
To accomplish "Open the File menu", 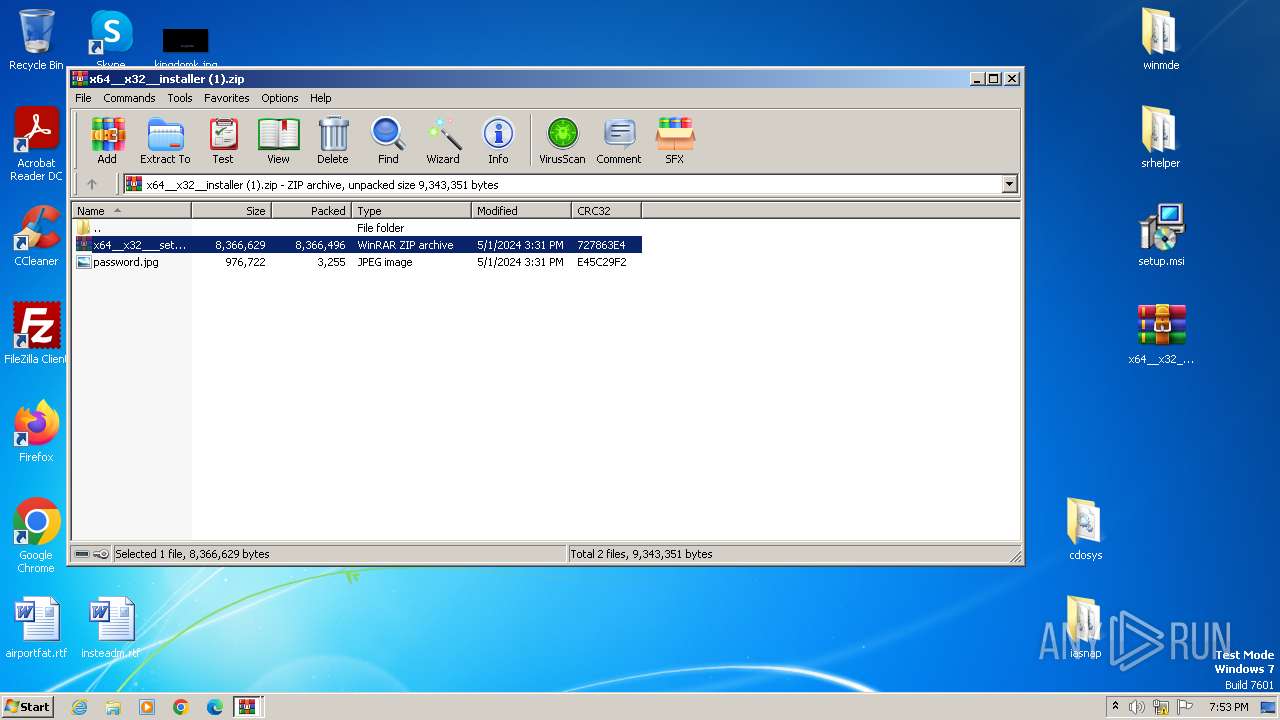I will [83, 98].
